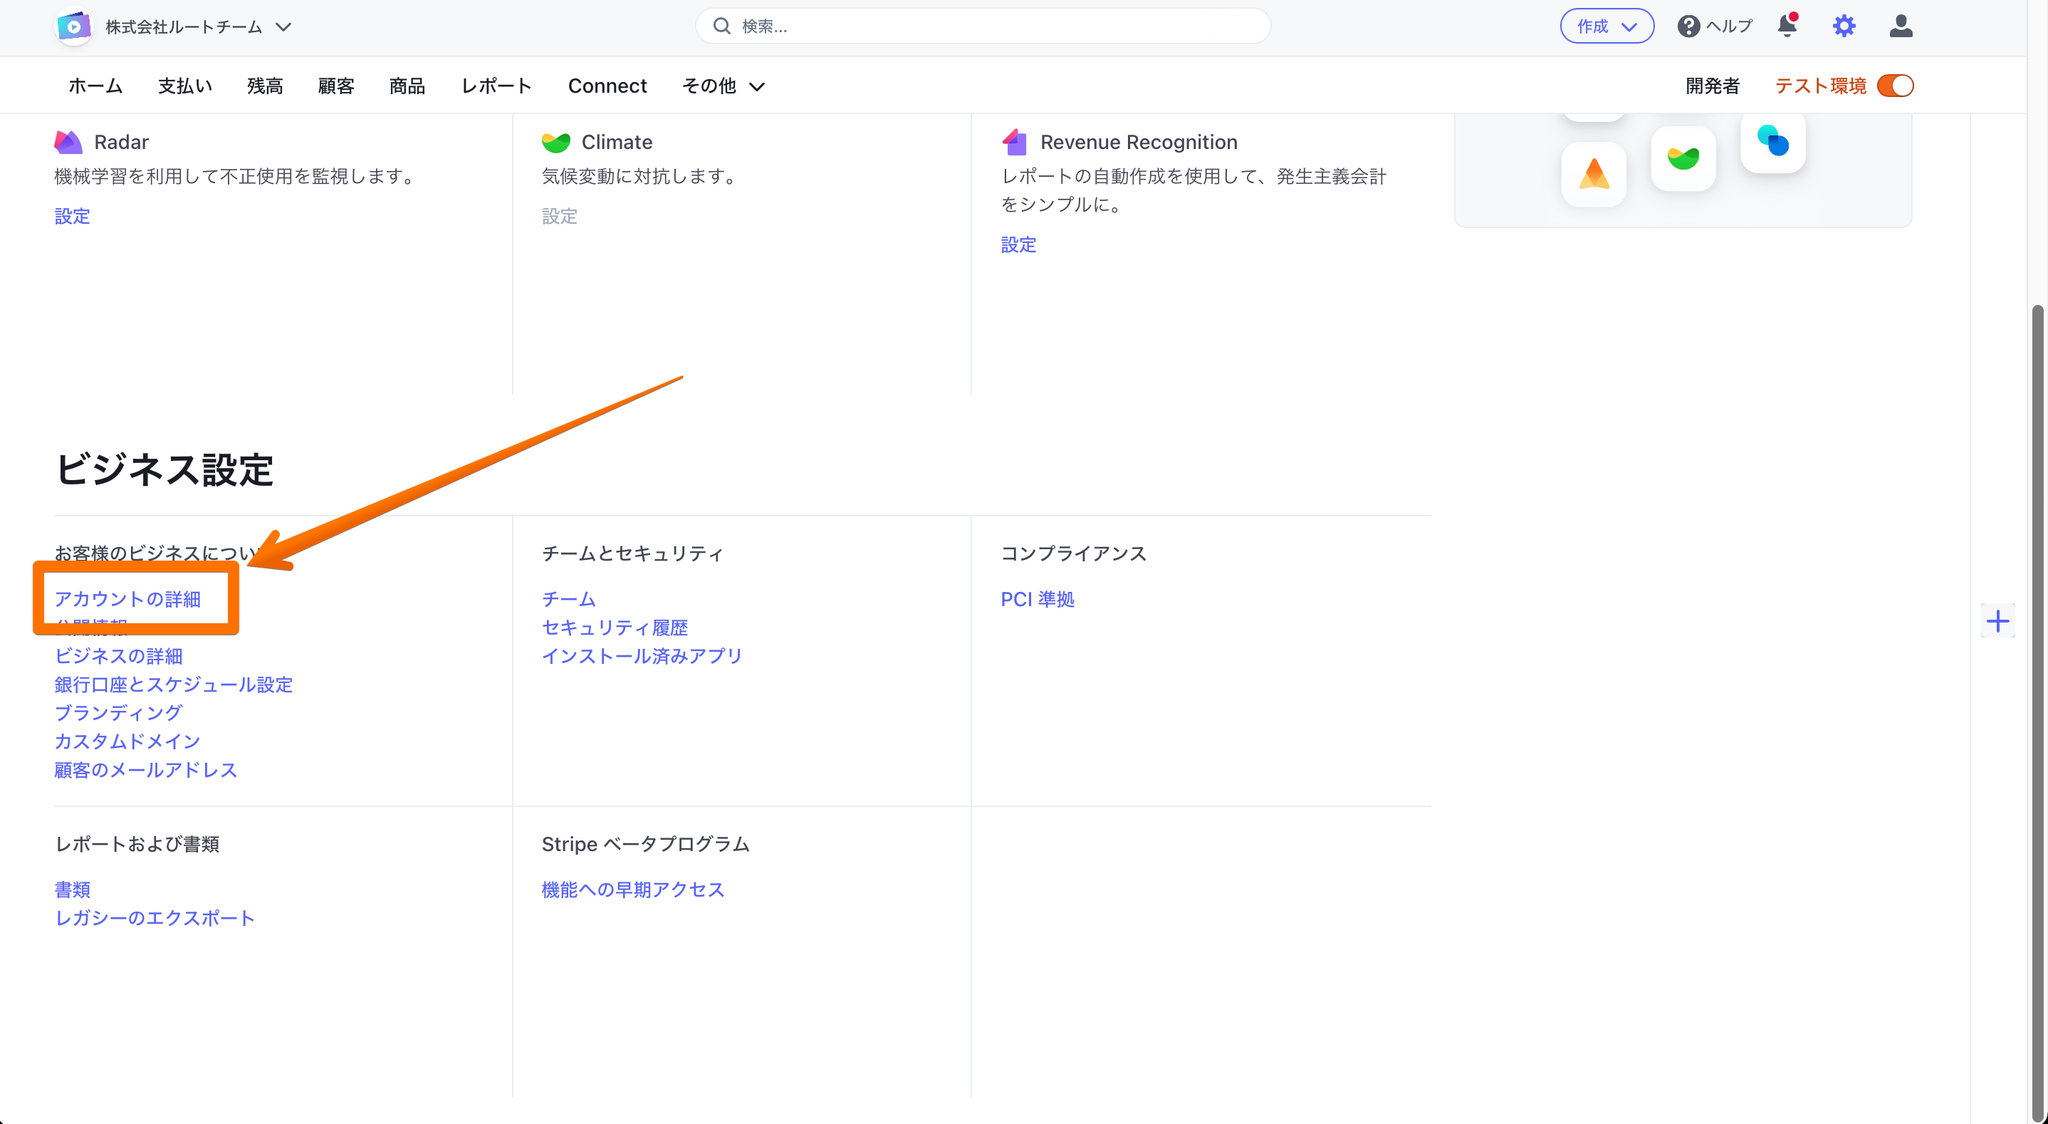This screenshot has height=1124, width=2048.
Task: Open 銀行口座とスケジュール設定 link
Action: [173, 685]
